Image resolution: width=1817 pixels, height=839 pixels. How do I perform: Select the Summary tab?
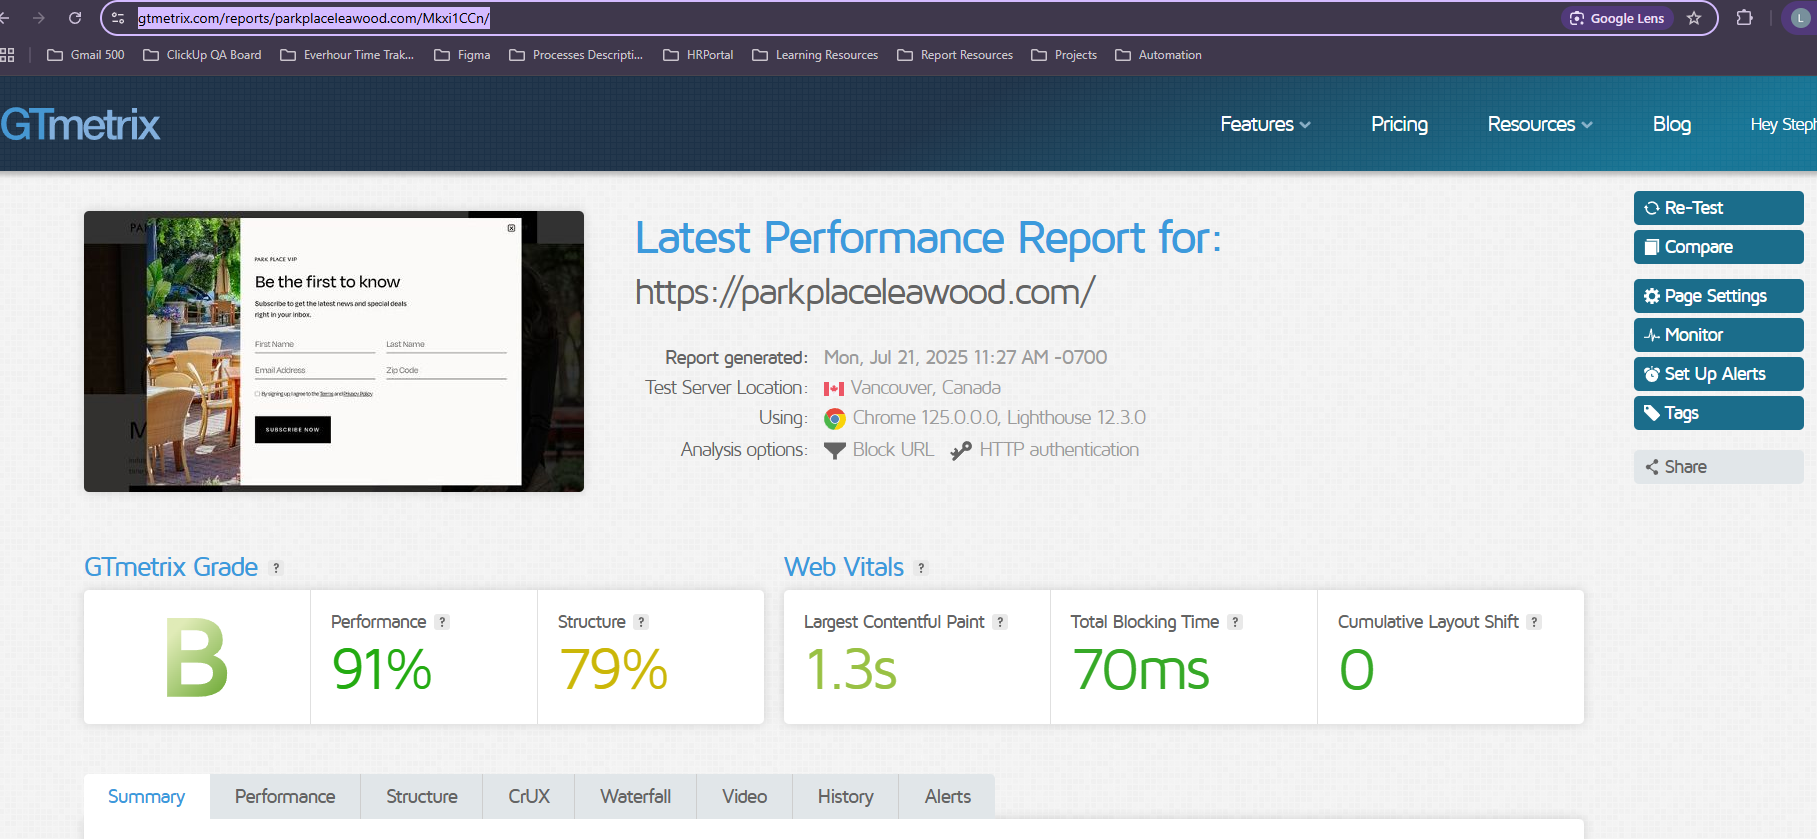click(147, 796)
